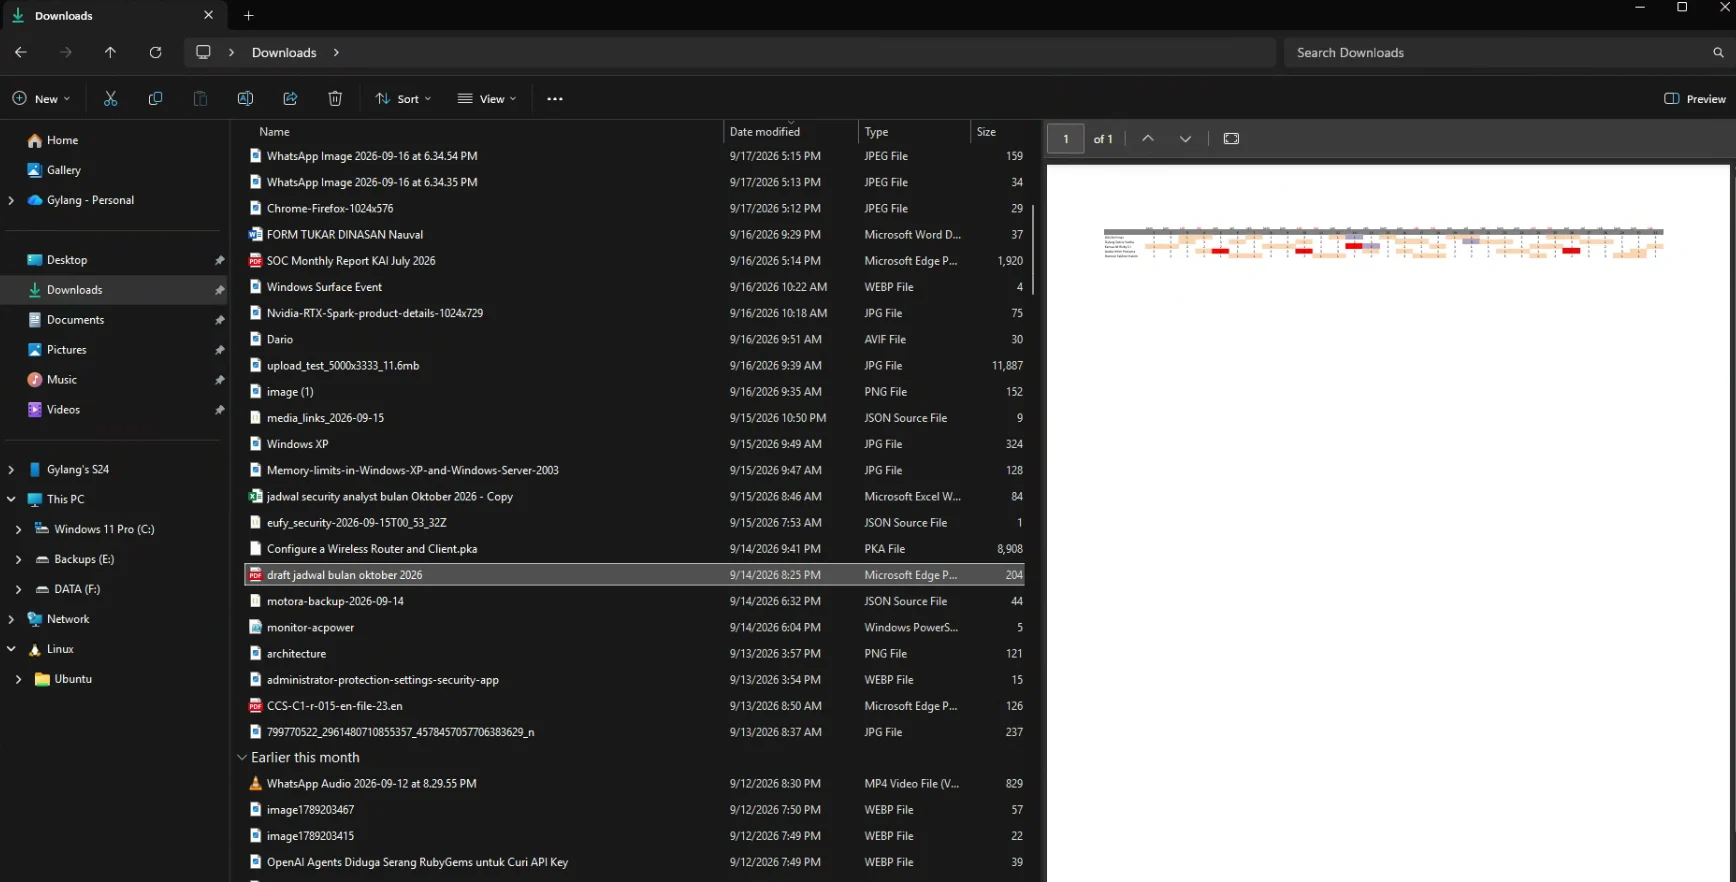This screenshot has height=882, width=1736.
Task: Select the file SOC Monthly Report KAI July 2026
Action: (634, 261)
